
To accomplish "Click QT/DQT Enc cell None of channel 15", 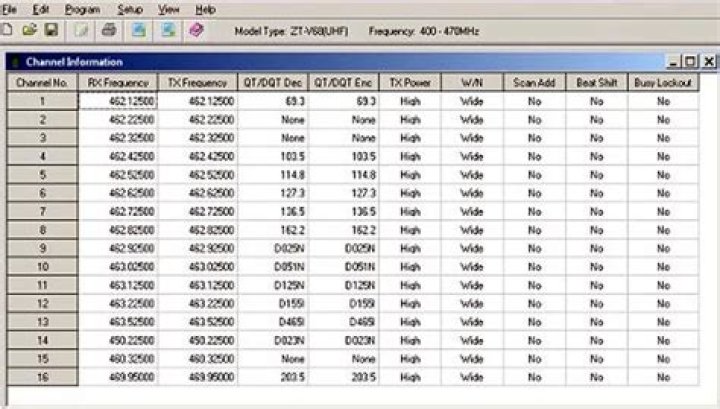I will [x=343, y=359].
